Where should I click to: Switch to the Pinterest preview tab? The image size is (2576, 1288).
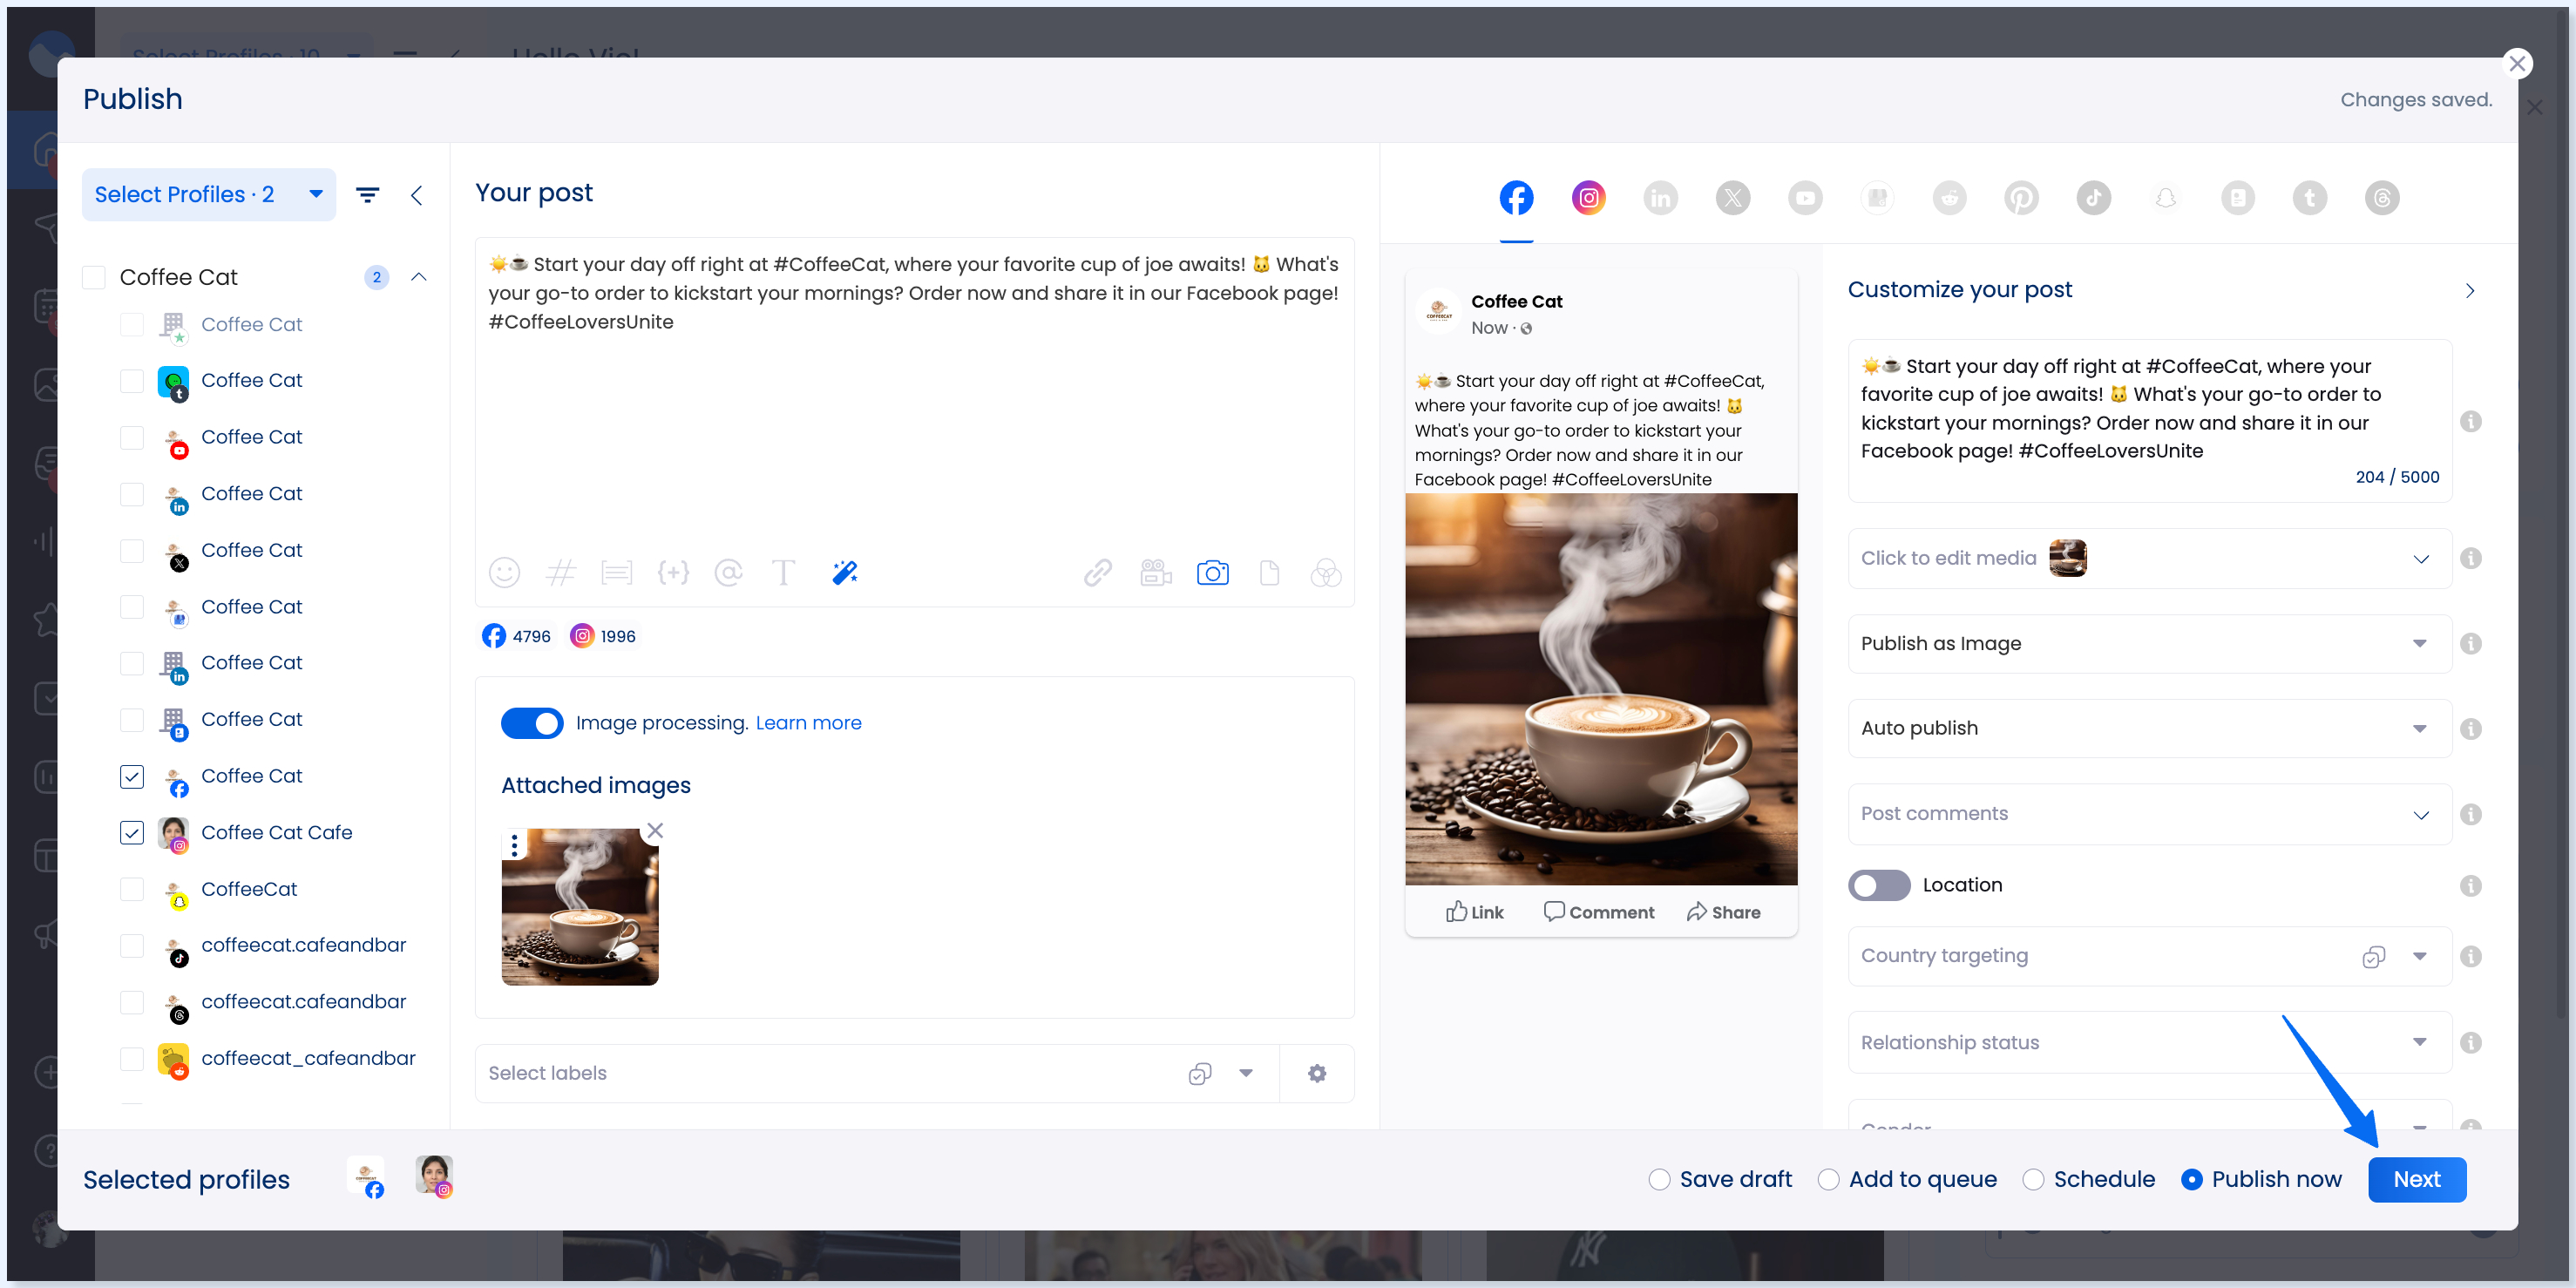(x=2021, y=198)
